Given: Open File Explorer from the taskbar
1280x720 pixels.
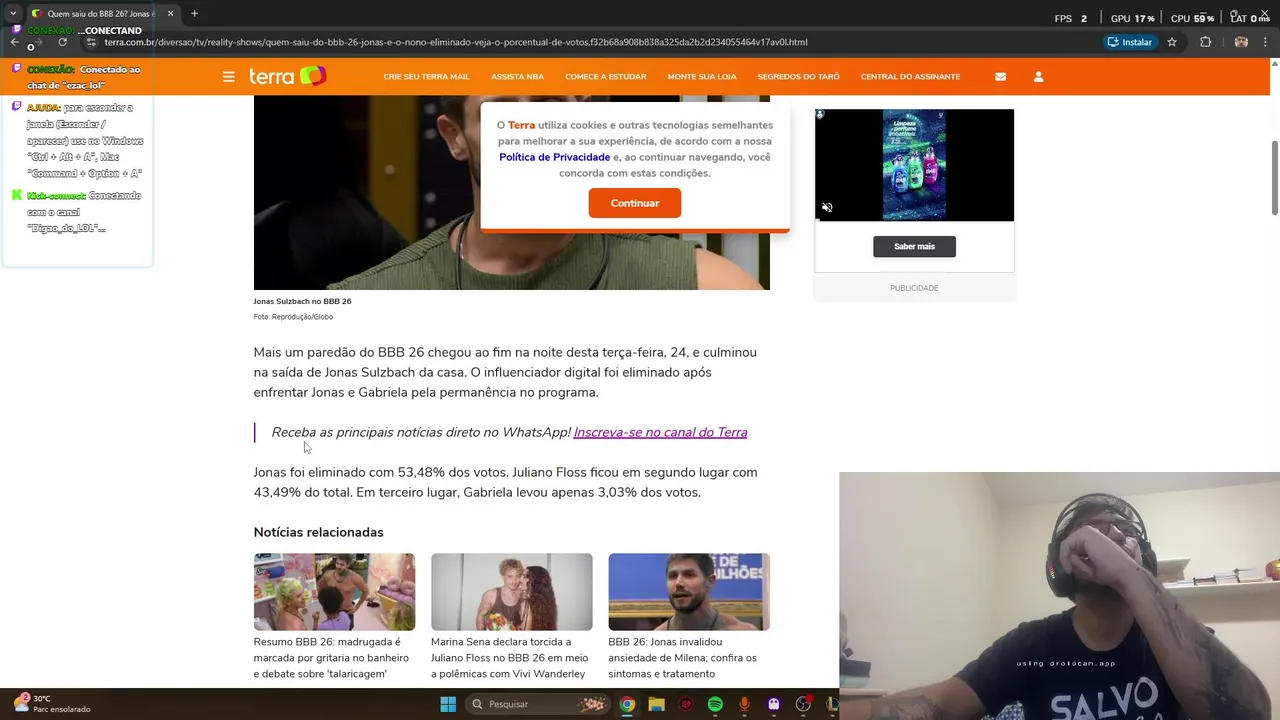Looking at the screenshot, I should point(656,704).
